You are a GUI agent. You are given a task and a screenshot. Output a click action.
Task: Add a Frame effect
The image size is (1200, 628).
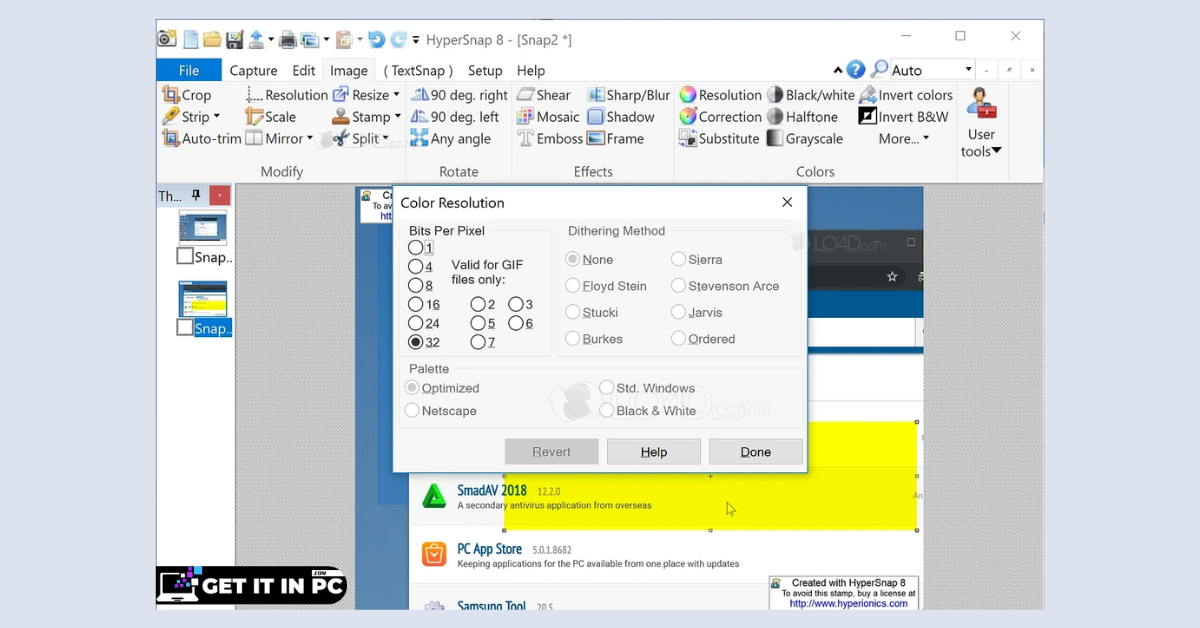pos(616,139)
